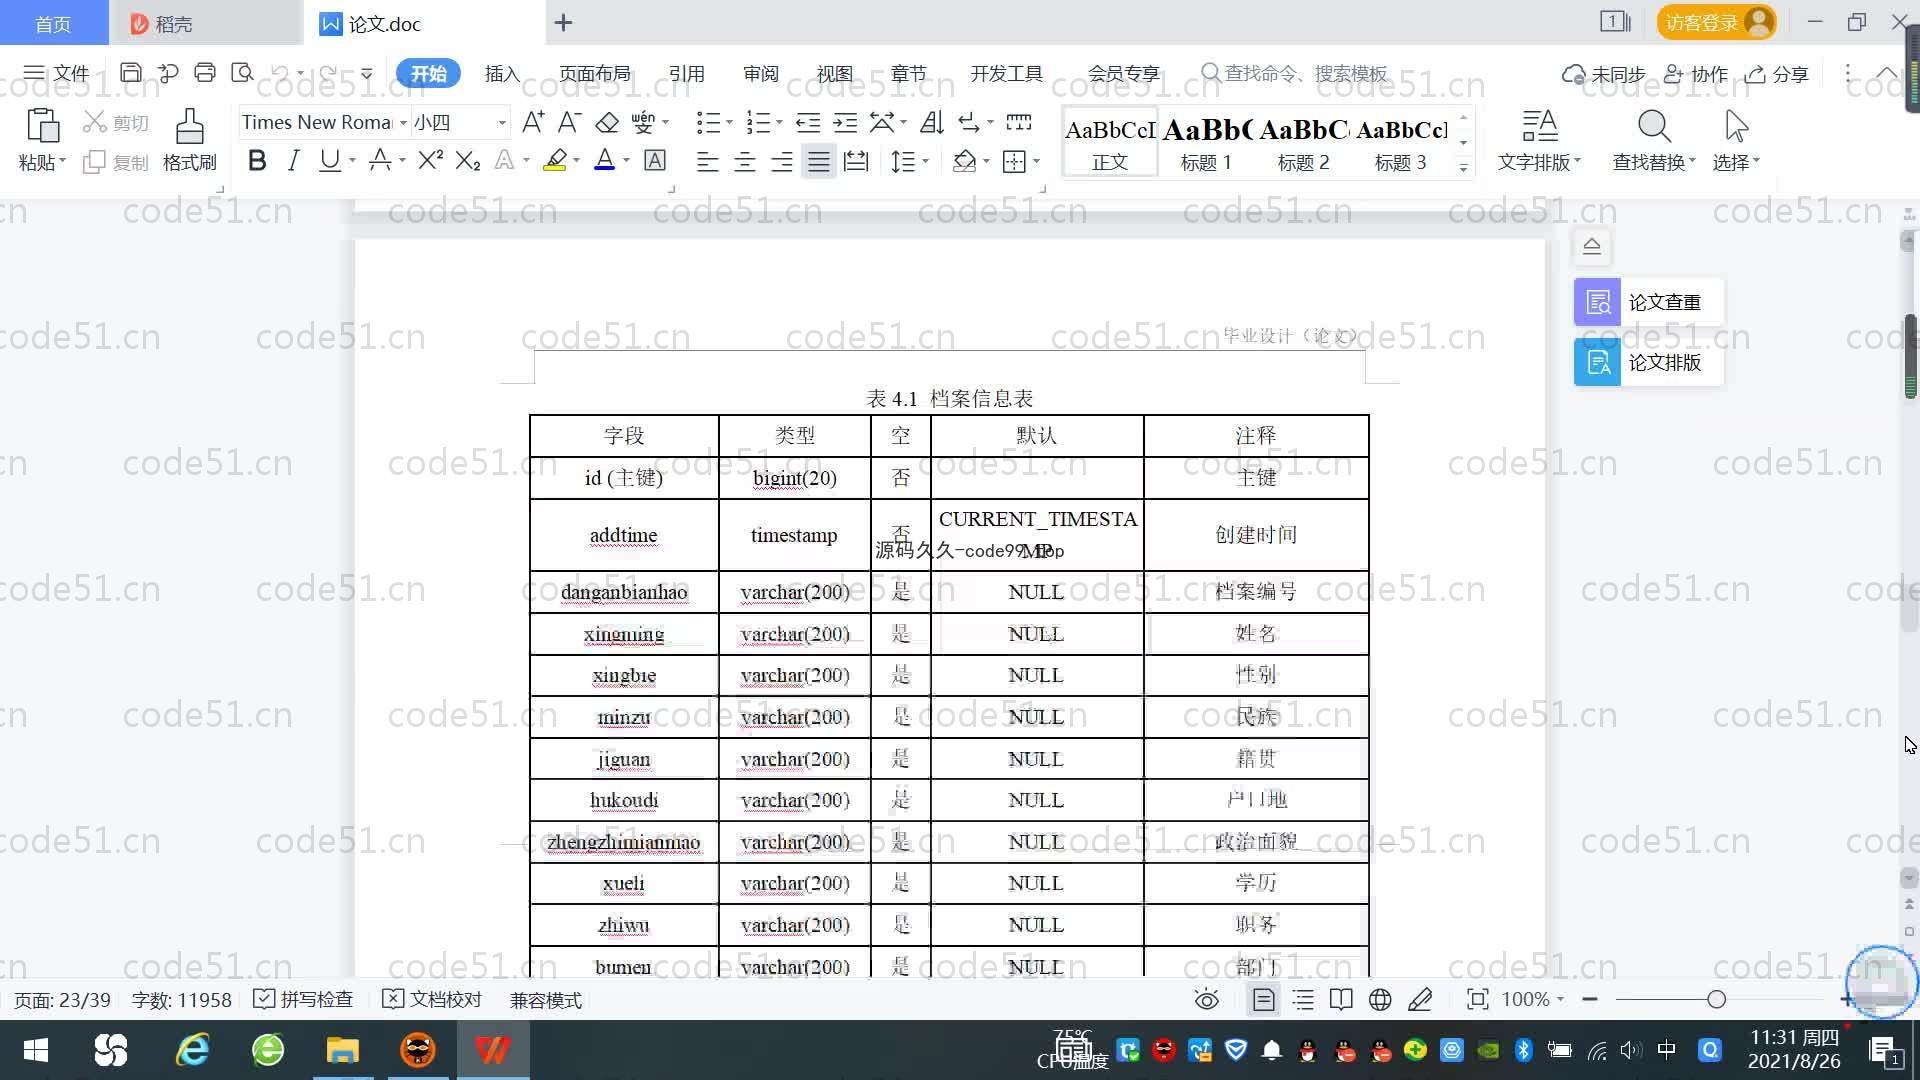Click font color A swatch

point(604,160)
